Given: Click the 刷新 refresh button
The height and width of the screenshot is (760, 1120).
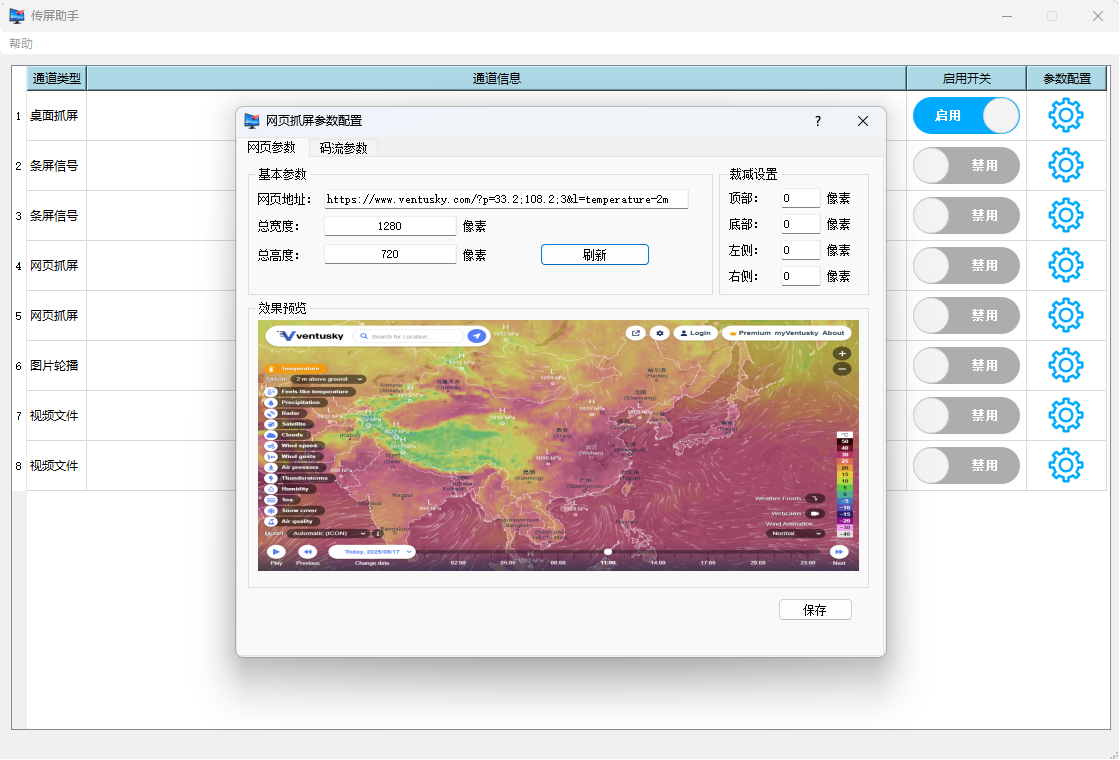Looking at the screenshot, I should tap(594, 255).
